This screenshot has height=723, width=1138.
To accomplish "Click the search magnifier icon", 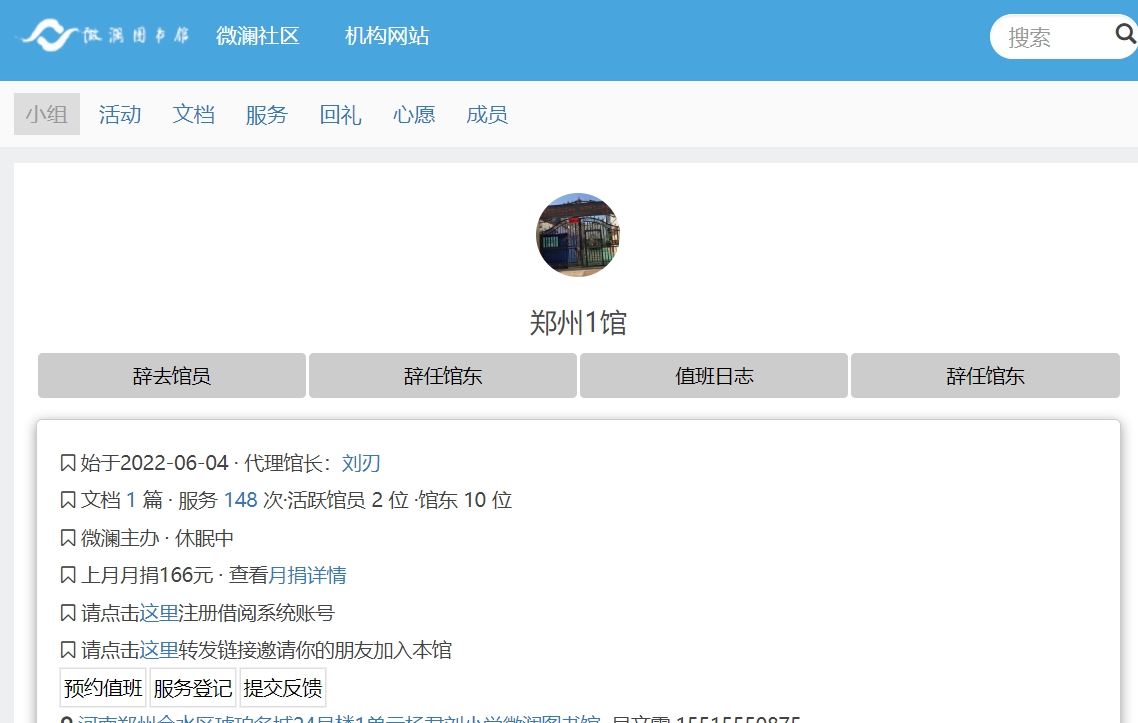I will click(1125, 36).
